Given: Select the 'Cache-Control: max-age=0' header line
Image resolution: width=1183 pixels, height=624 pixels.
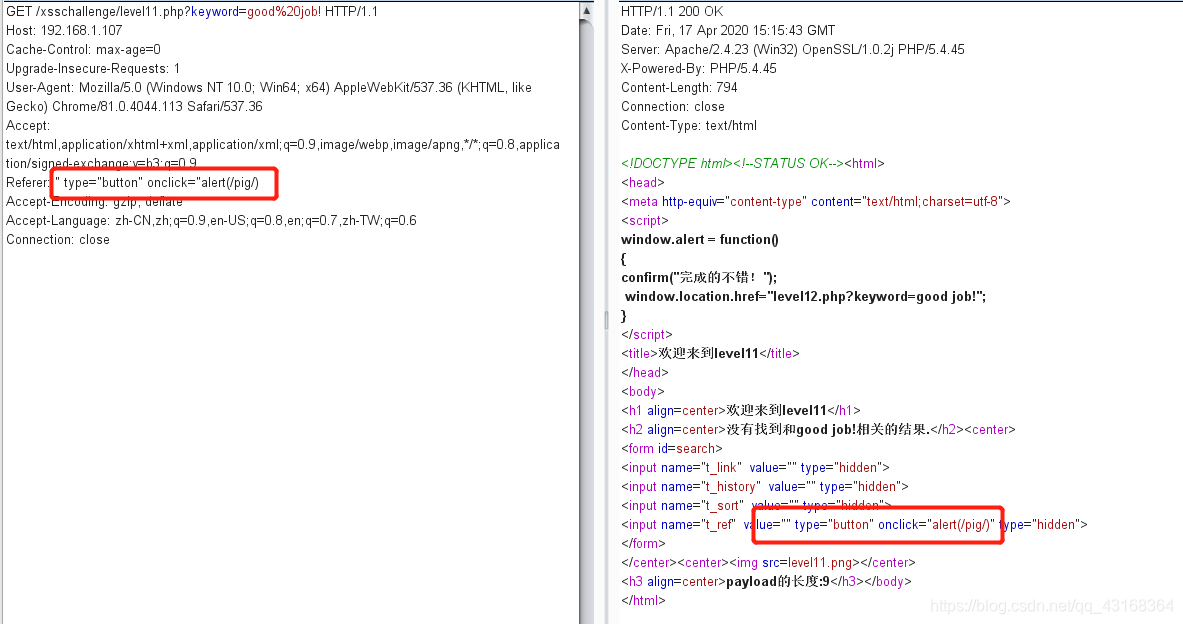Looking at the screenshot, I should click(x=83, y=50).
